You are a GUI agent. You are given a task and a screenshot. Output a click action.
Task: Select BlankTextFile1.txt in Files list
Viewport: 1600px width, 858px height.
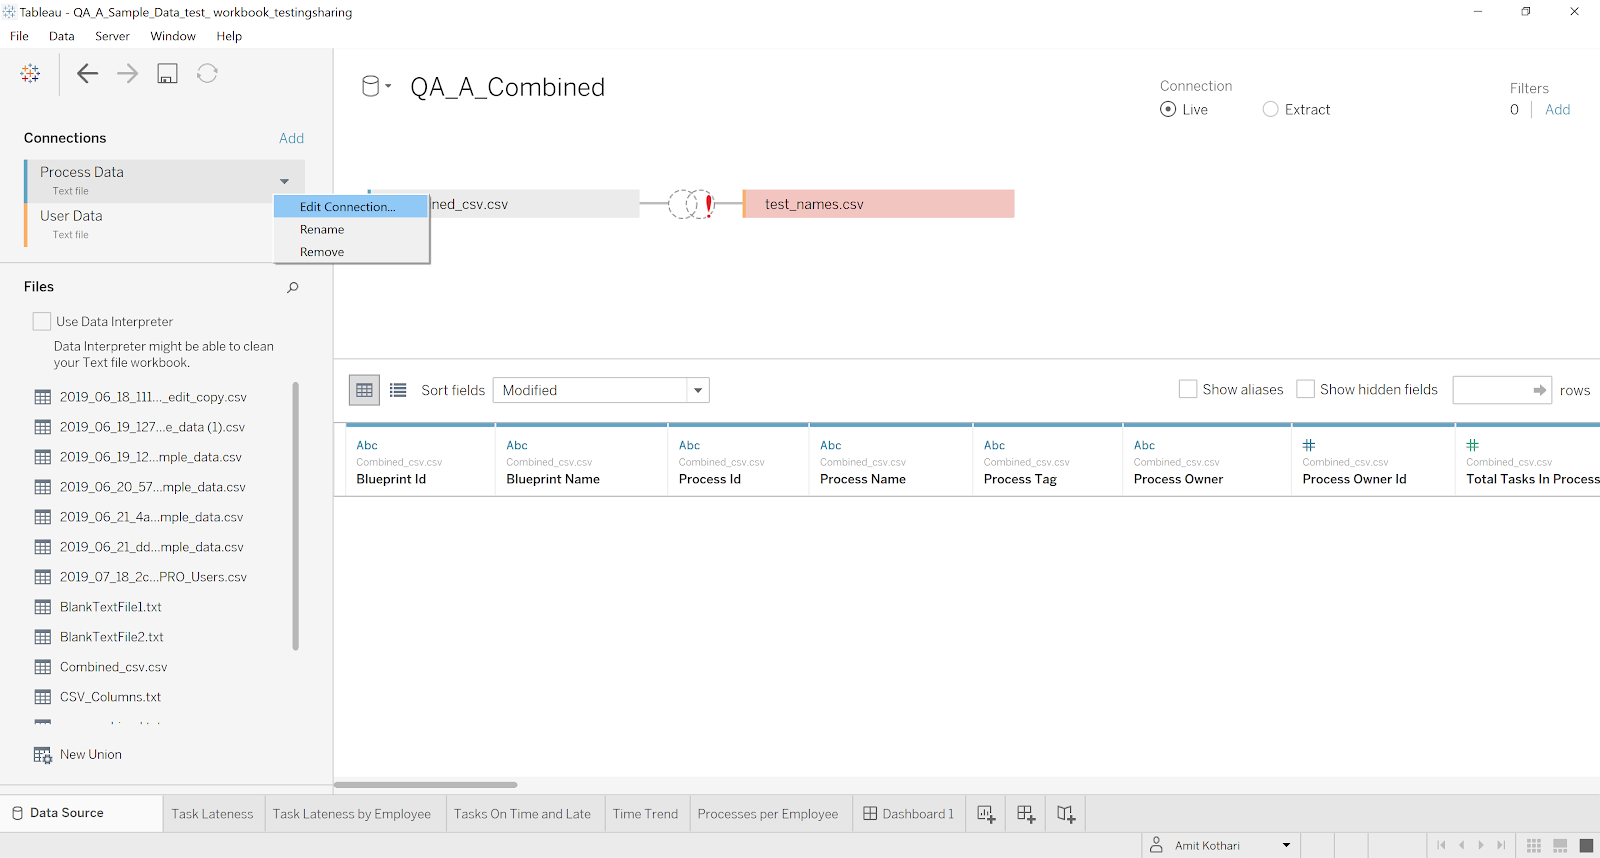pyautogui.click(x=110, y=607)
